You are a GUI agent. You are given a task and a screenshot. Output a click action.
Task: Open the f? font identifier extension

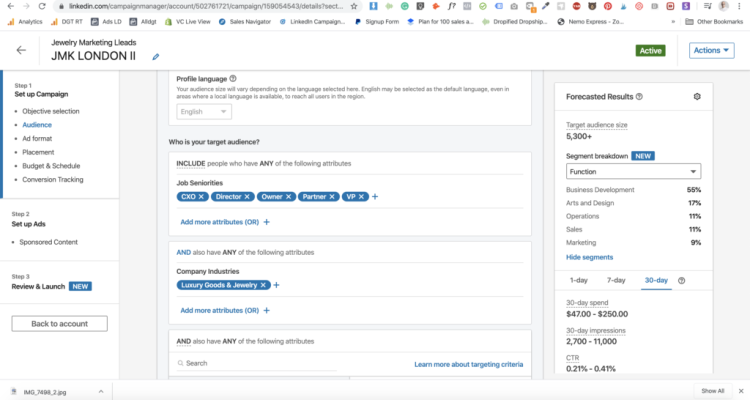click(452, 6)
